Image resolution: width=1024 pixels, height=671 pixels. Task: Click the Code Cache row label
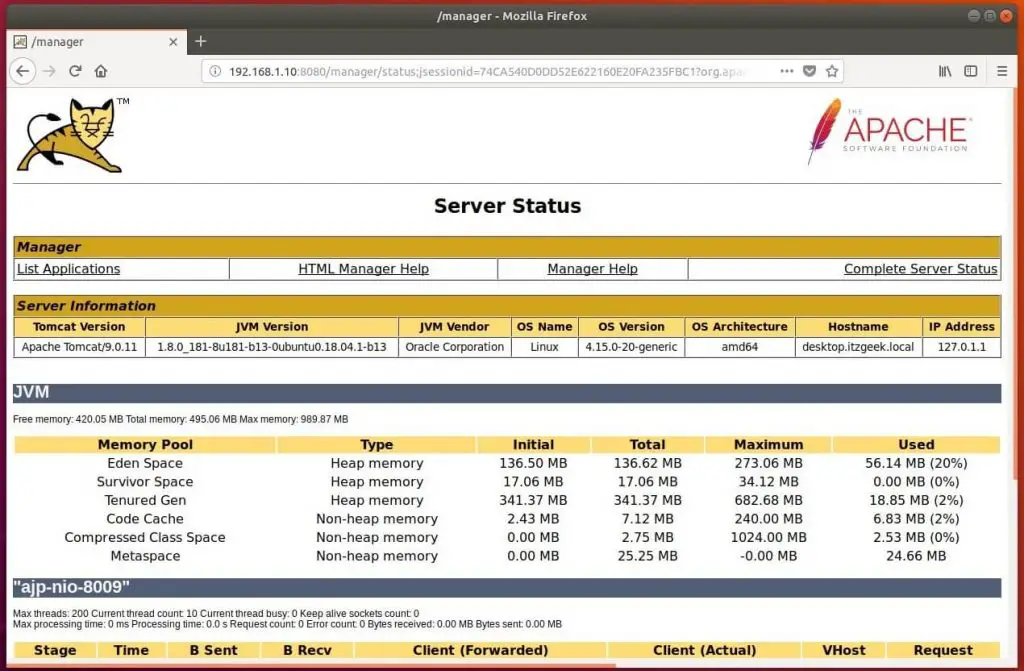pyautogui.click(x=145, y=519)
